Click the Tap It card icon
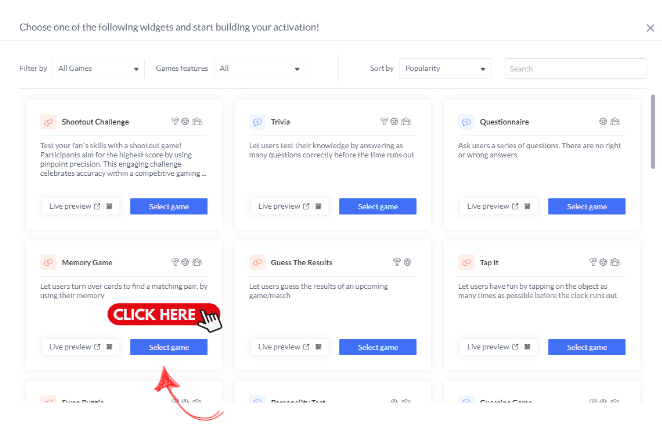This screenshot has height=425, width=662. click(466, 263)
